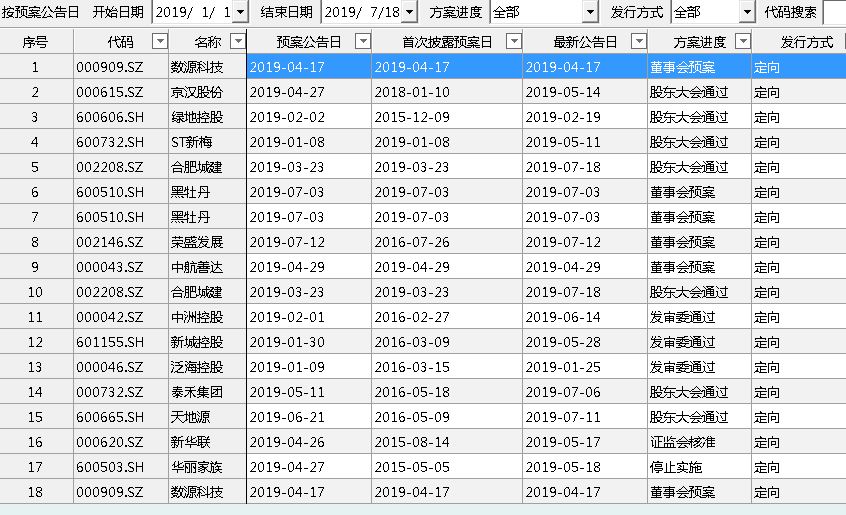Select the 京汉股份 name cell
The height and width of the screenshot is (515, 846).
coord(208,92)
